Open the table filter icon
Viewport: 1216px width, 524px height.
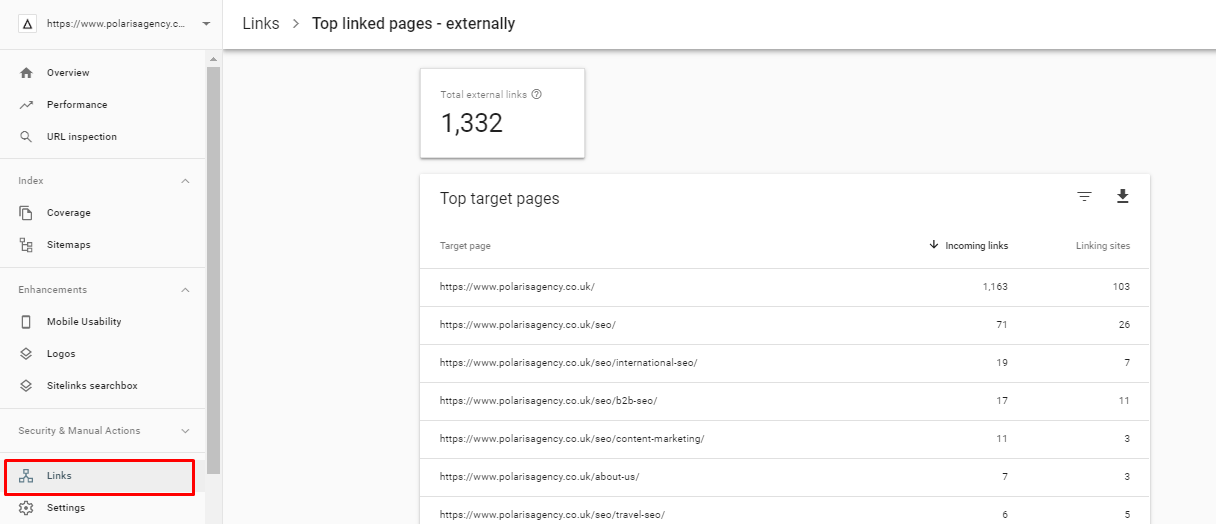pyautogui.click(x=1084, y=197)
